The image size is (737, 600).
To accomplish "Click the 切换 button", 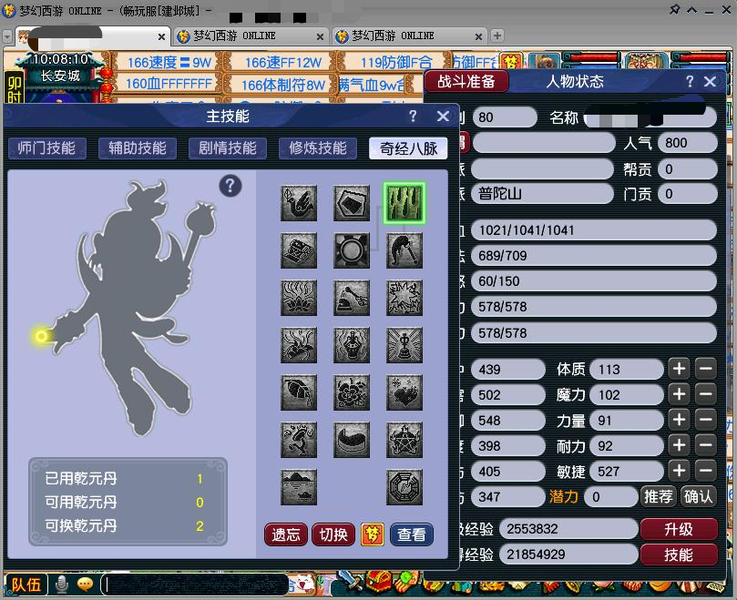I will pos(334,535).
